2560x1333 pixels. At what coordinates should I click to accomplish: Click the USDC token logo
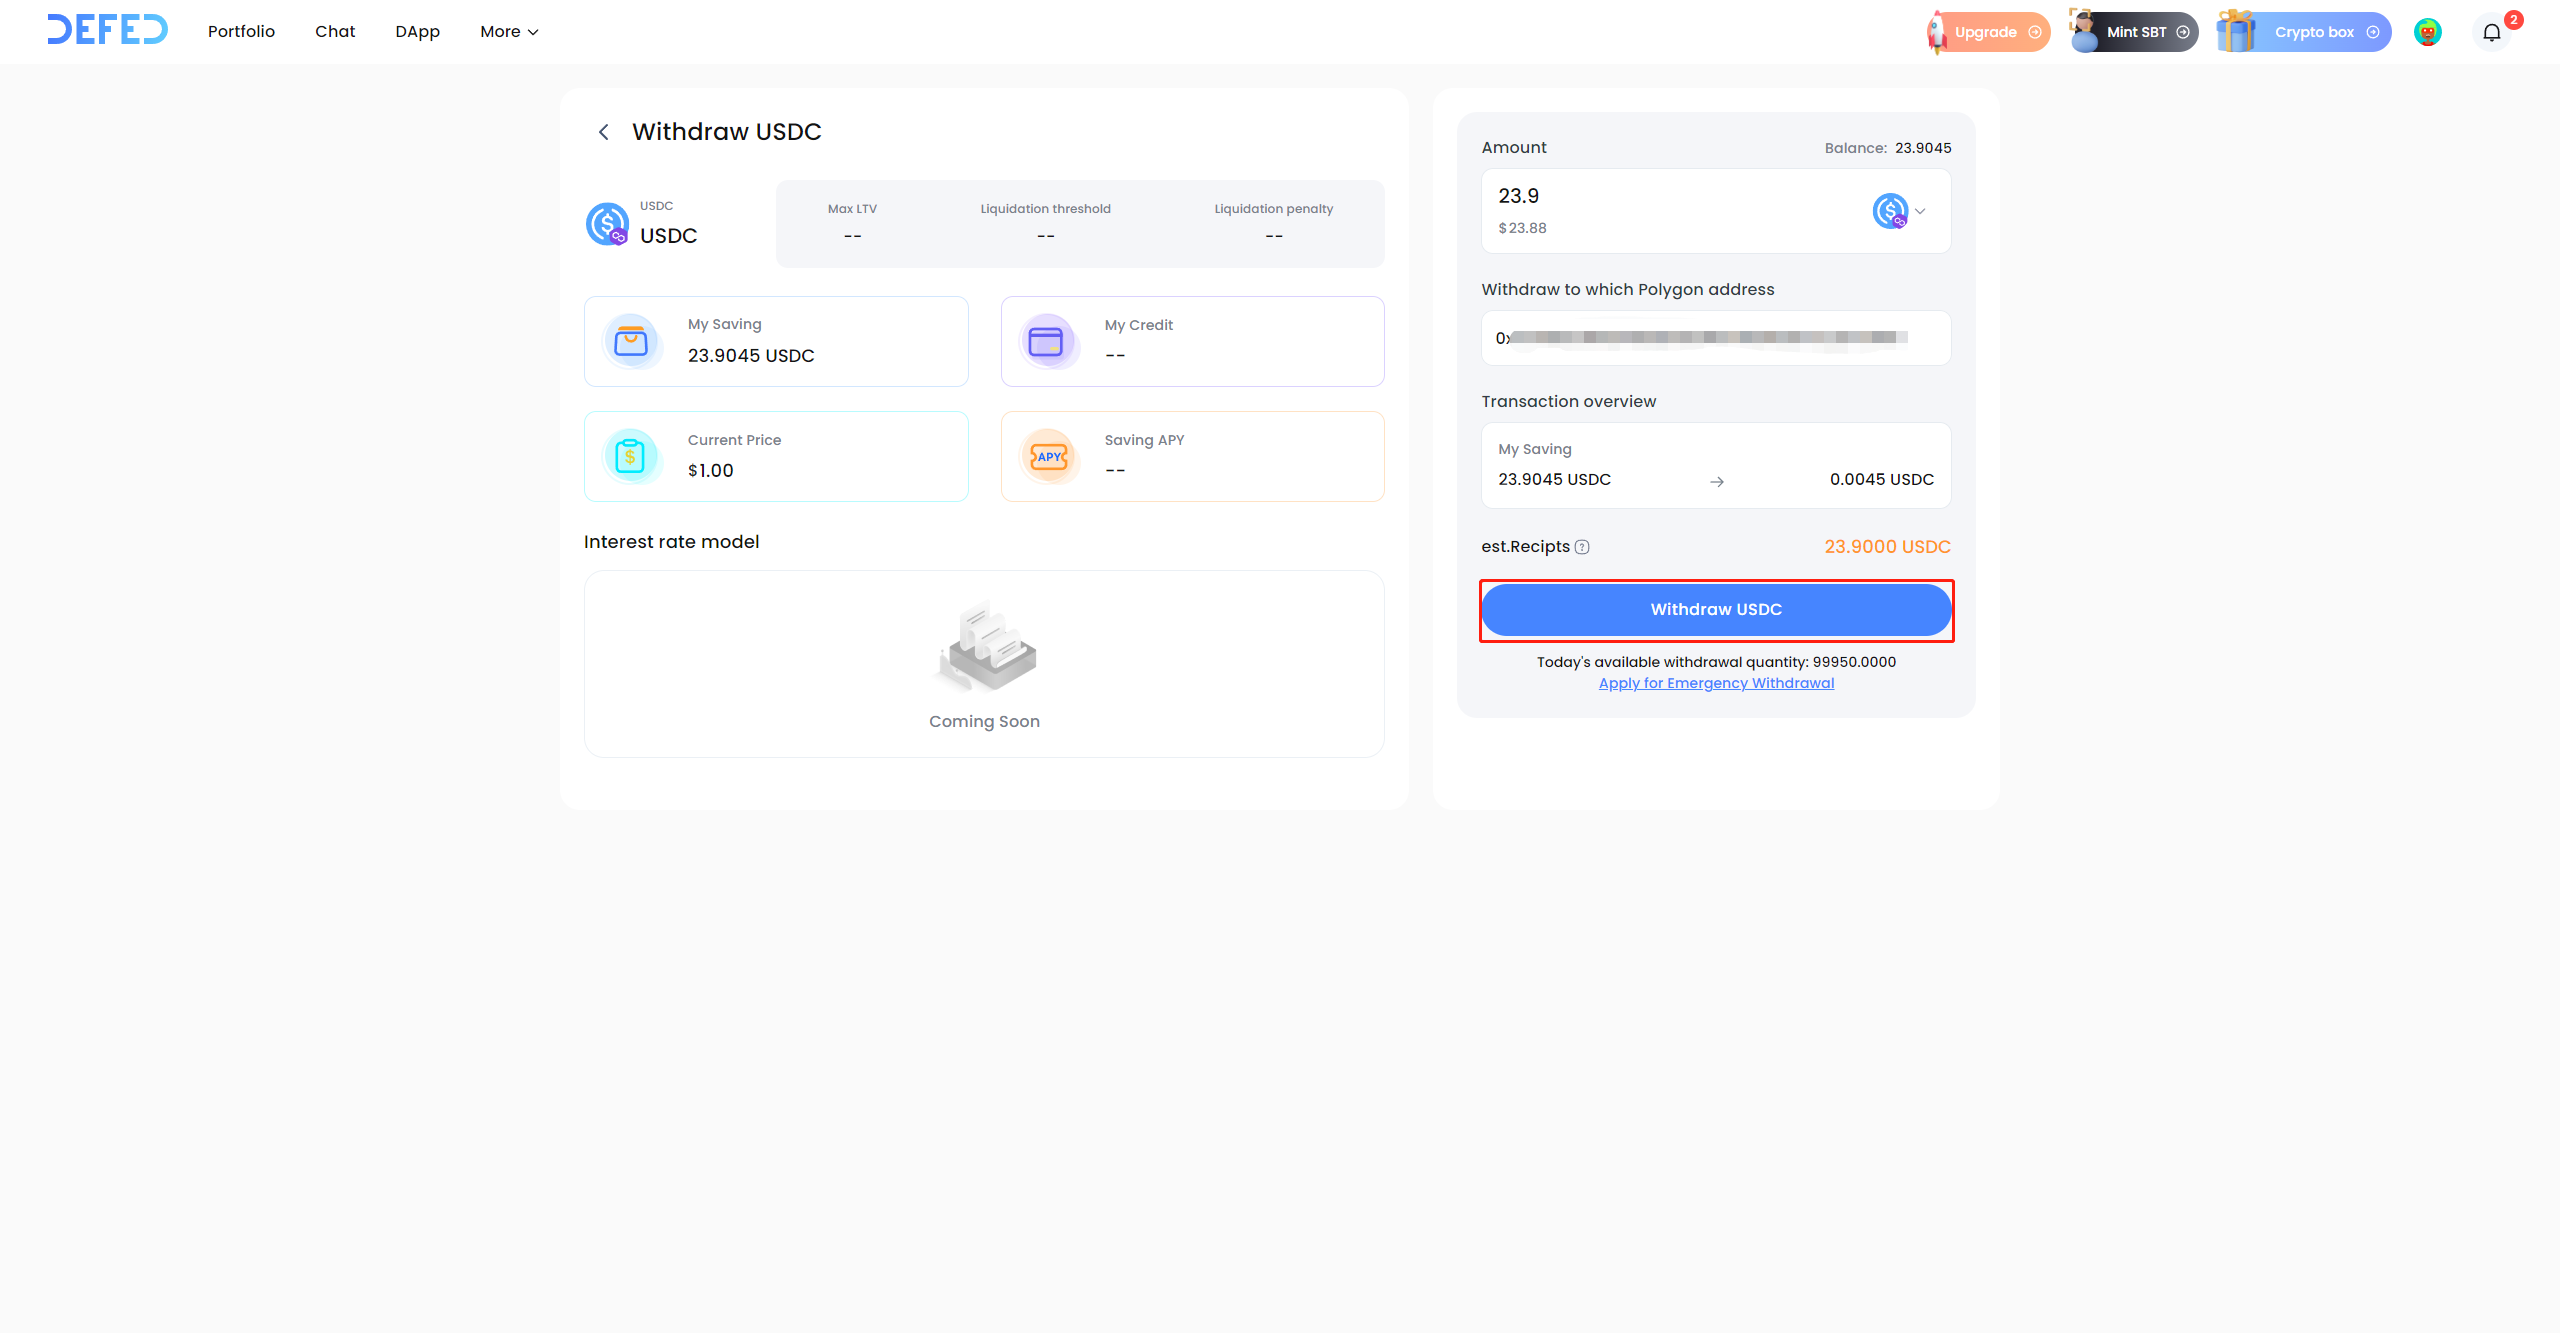pos(607,223)
